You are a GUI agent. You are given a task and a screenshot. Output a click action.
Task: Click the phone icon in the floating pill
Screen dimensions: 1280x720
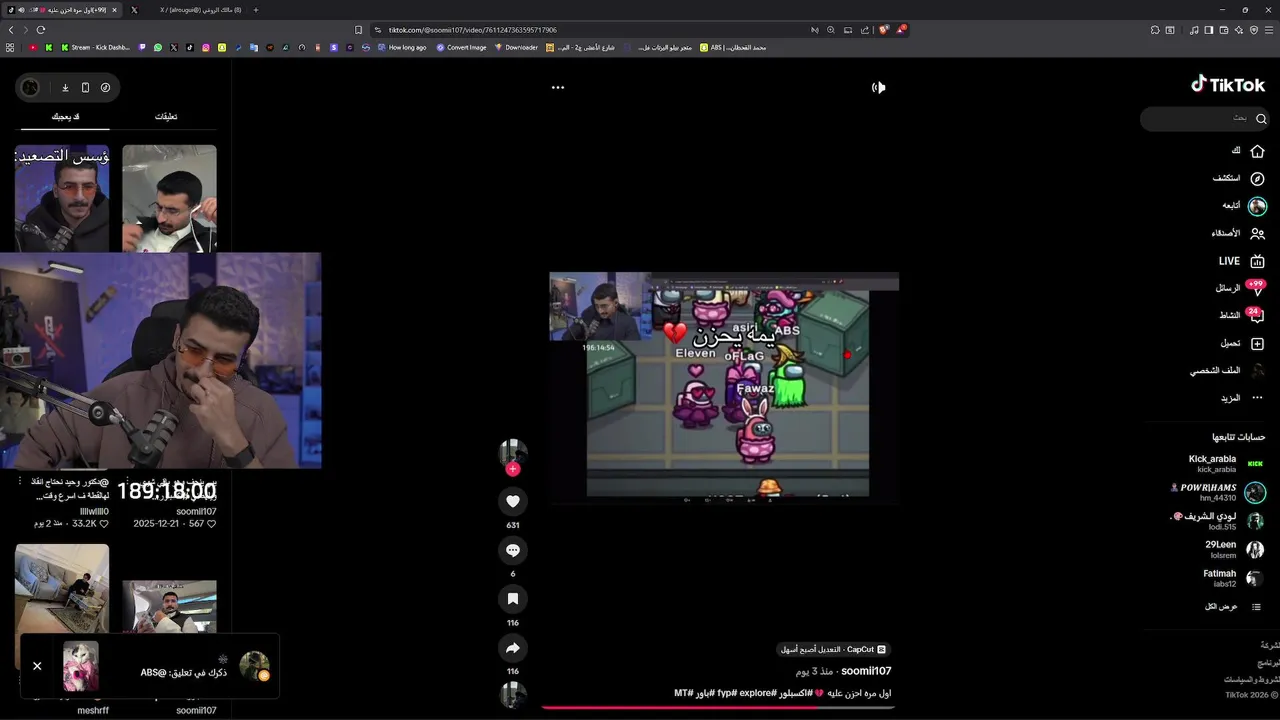click(85, 88)
